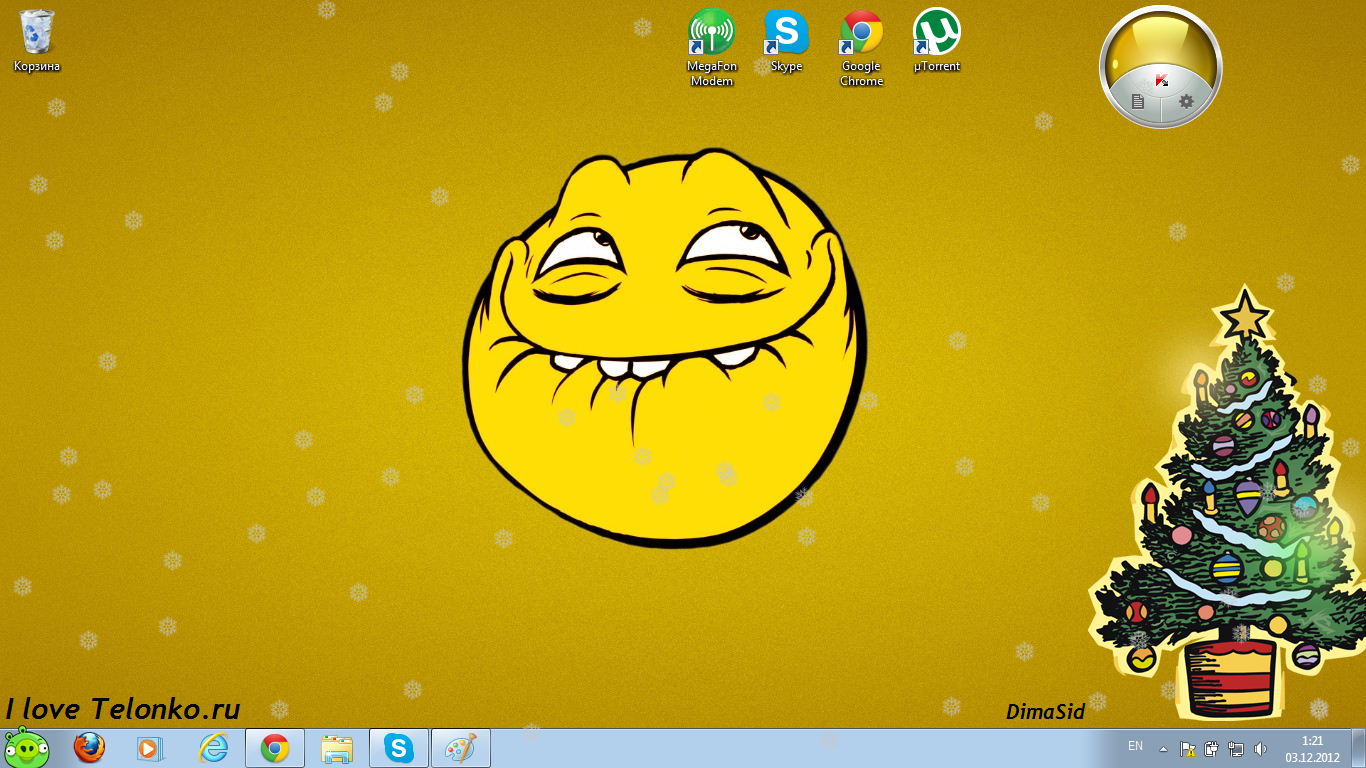
Task: Click the power plug tray icon
Action: 1212,748
